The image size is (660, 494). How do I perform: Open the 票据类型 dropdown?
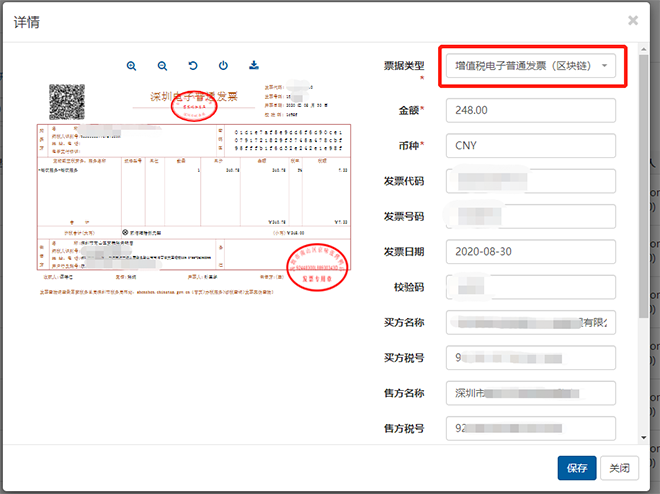coord(531,66)
